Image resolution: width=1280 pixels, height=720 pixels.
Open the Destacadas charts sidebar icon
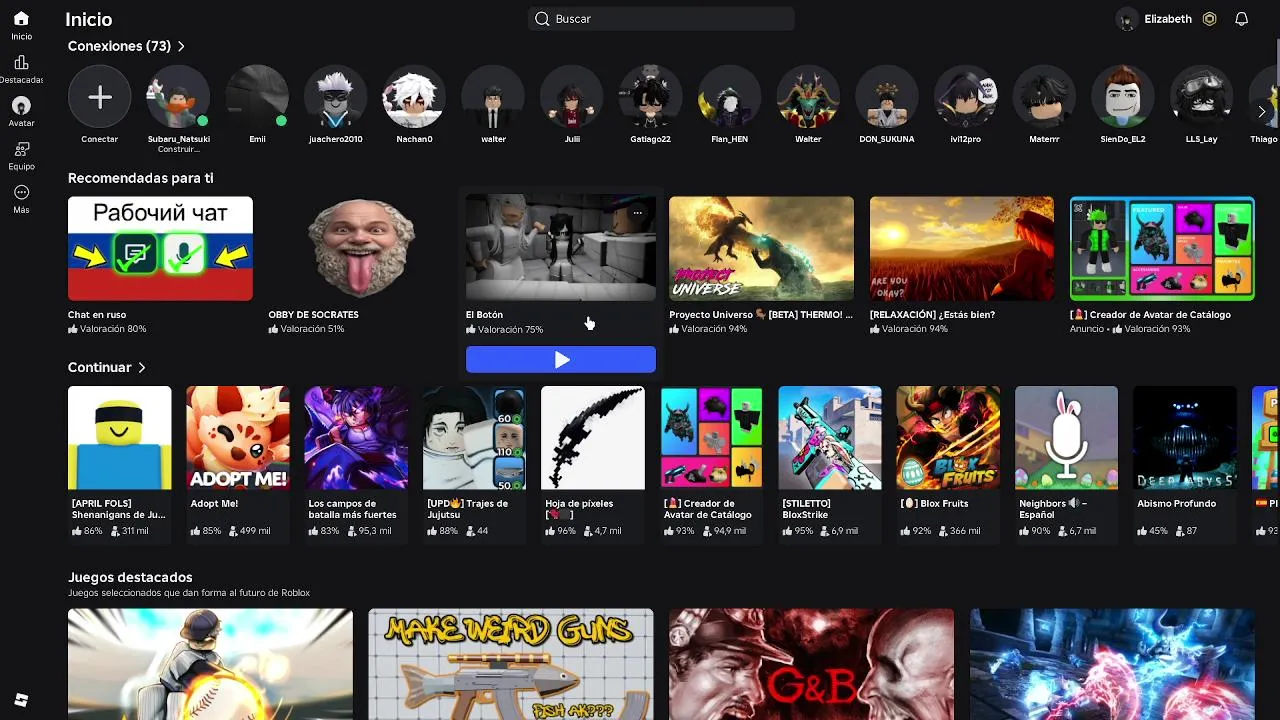21,63
